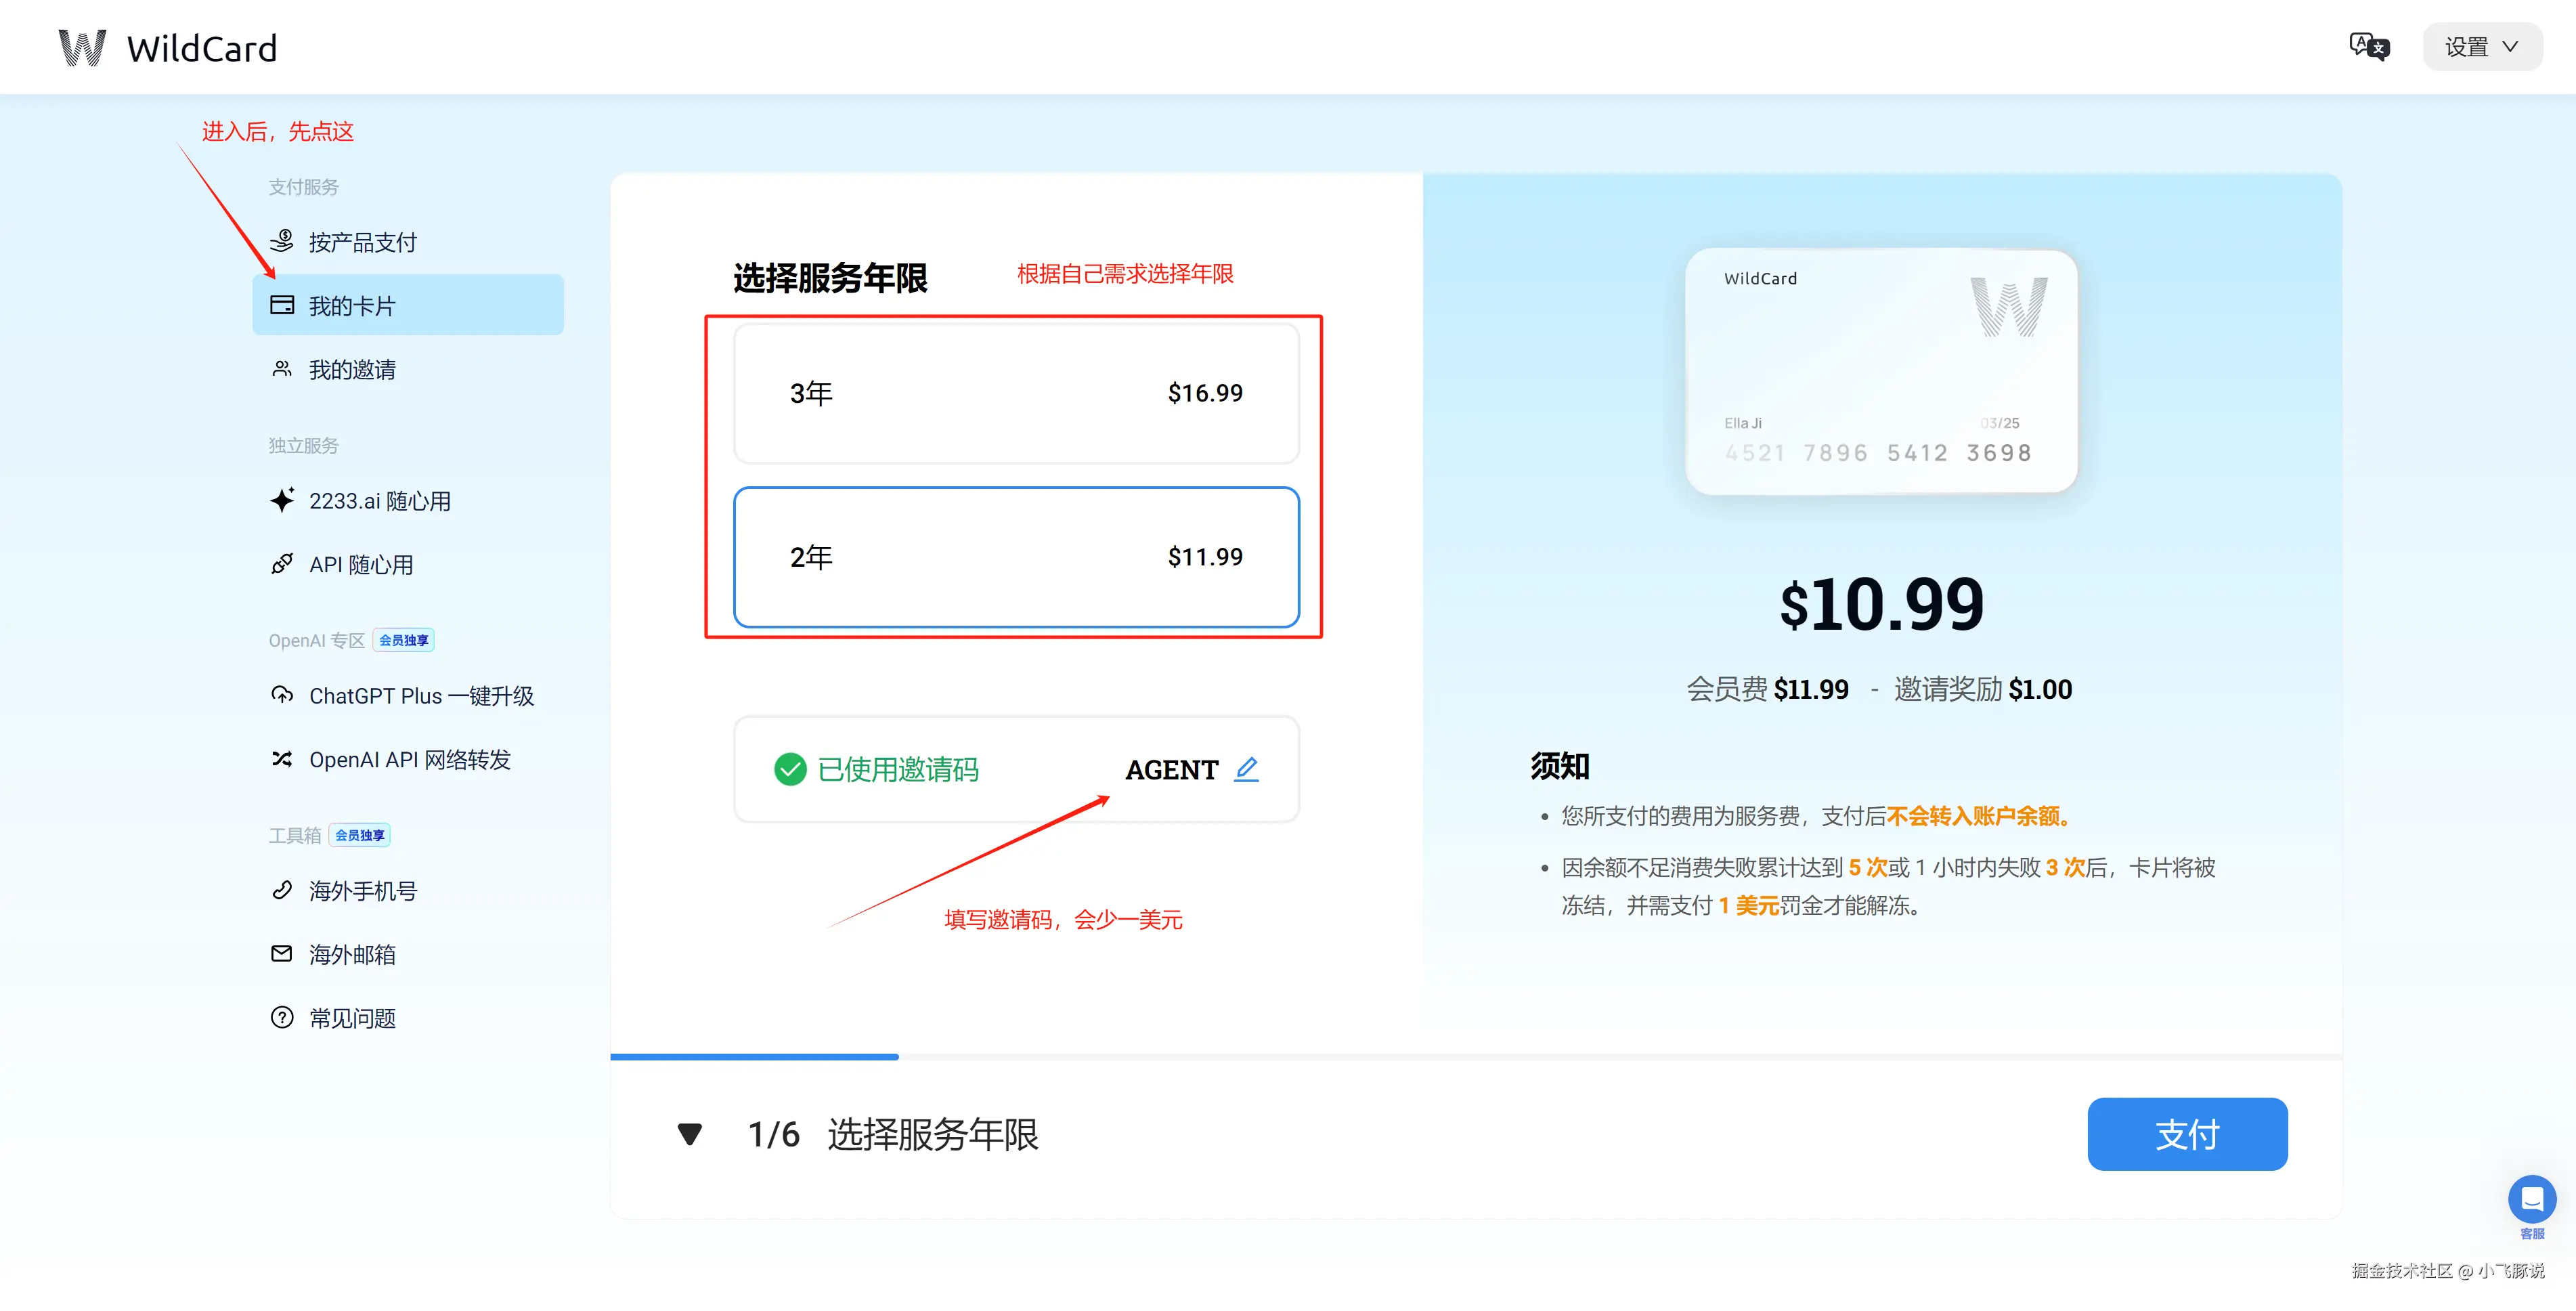
Task: Click the 2233.ai sparkle icon
Action: pyautogui.click(x=282, y=500)
